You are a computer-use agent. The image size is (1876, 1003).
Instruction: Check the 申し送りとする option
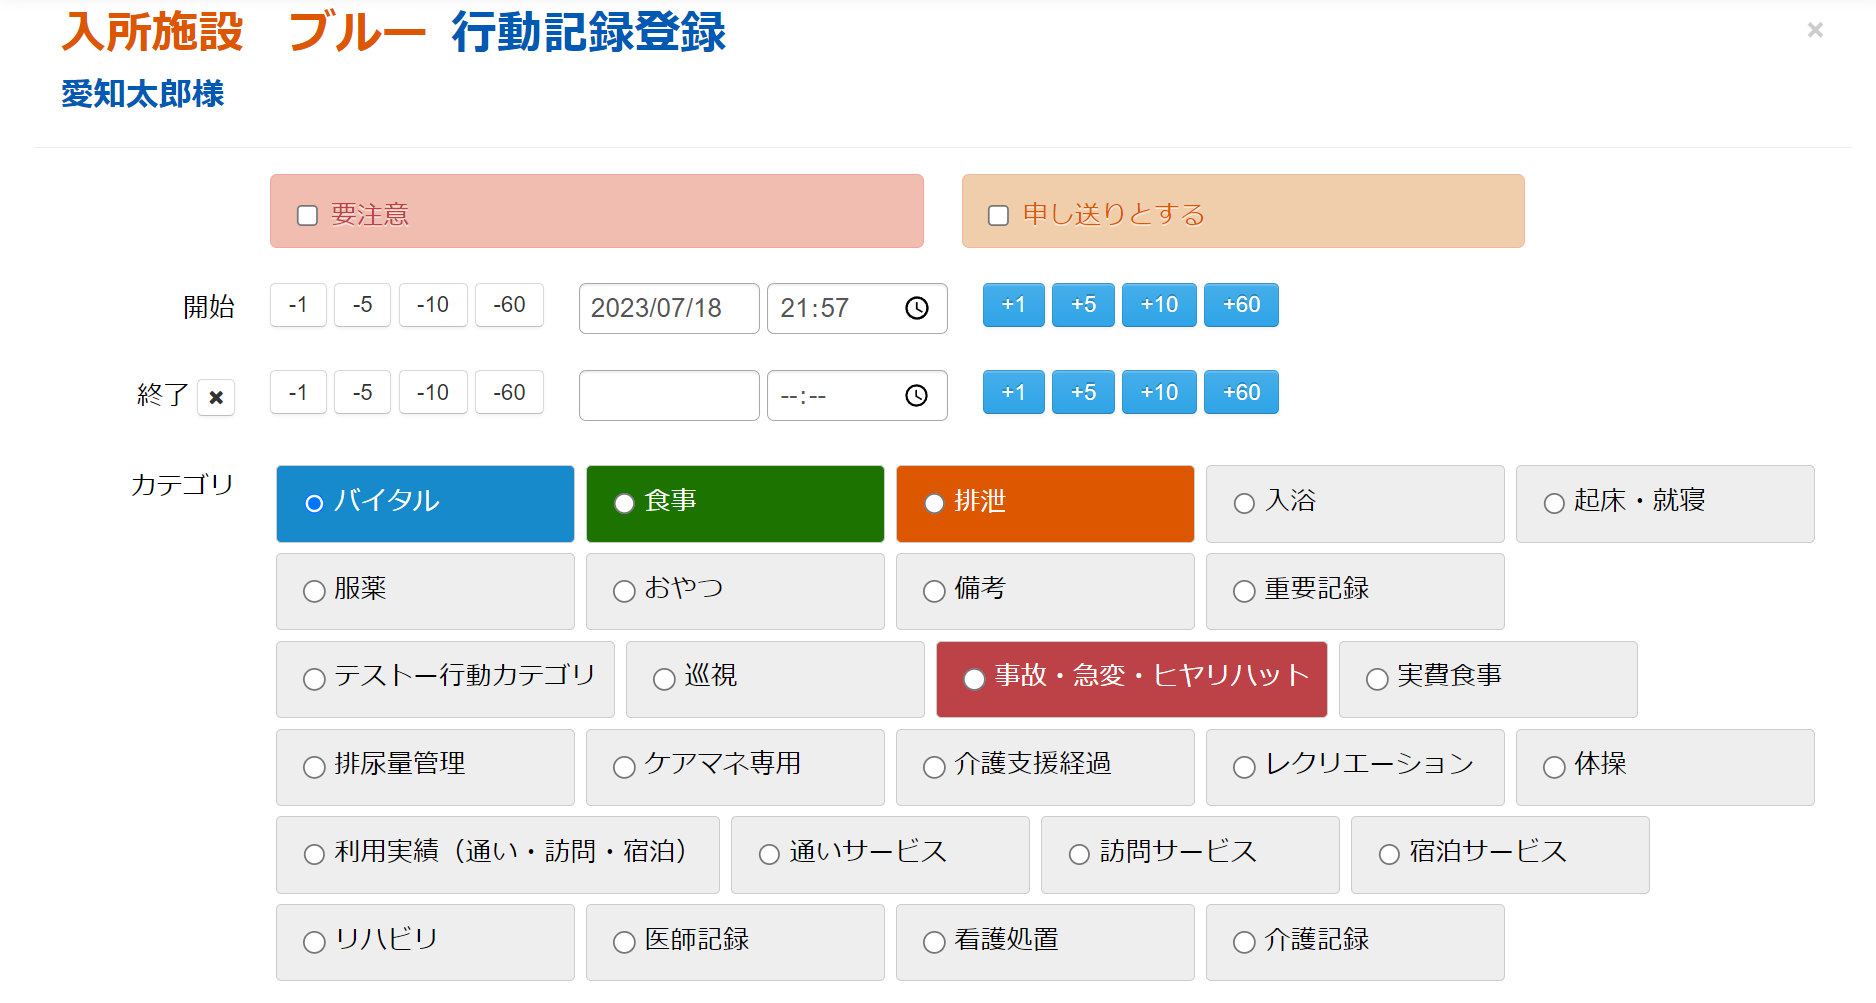(x=997, y=213)
